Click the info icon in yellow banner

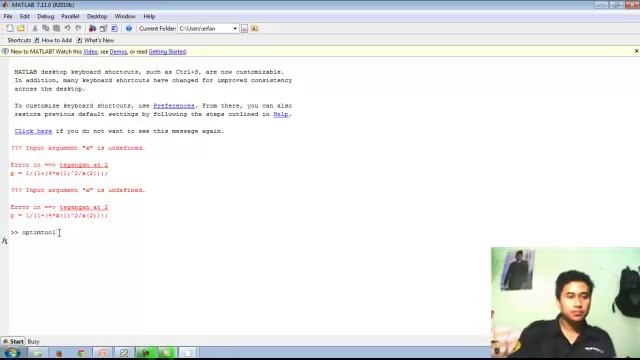[x=5, y=51]
